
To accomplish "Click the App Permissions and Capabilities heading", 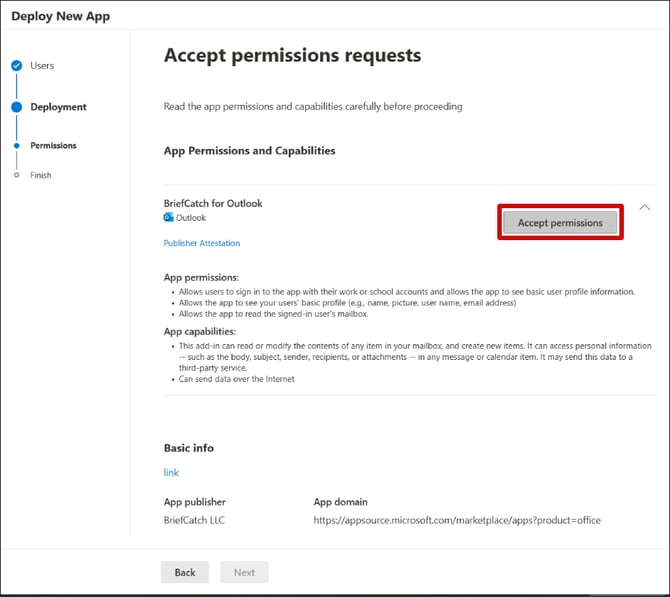I will click(x=250, y=151).
